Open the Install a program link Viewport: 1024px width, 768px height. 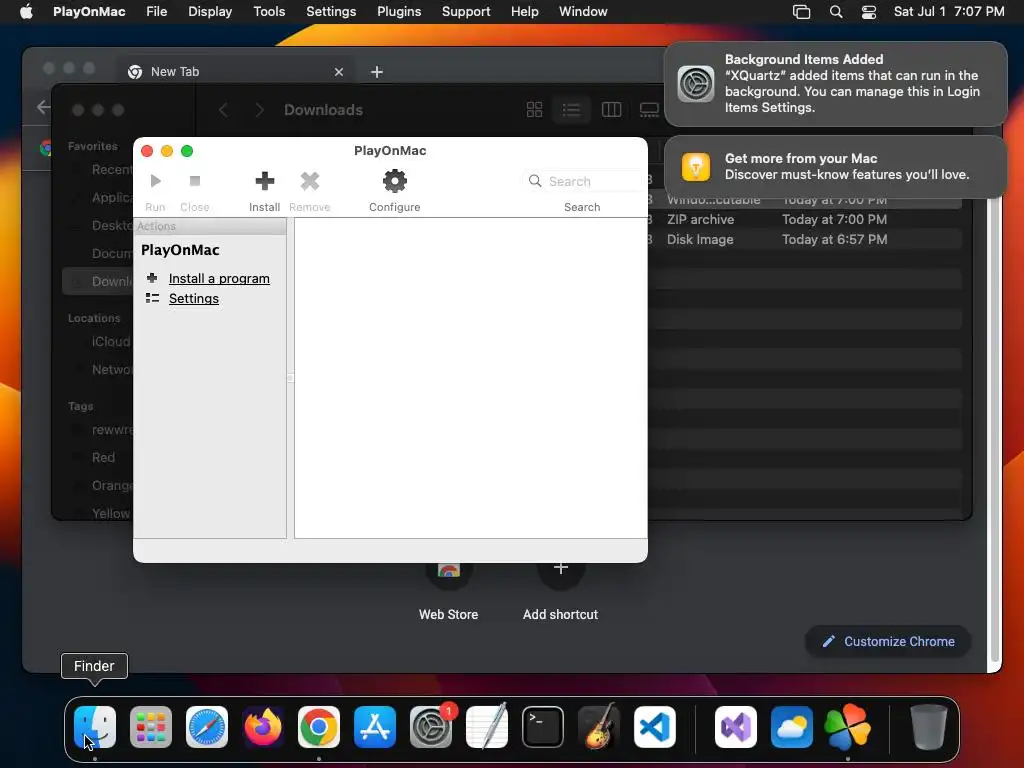pos(219,279)
